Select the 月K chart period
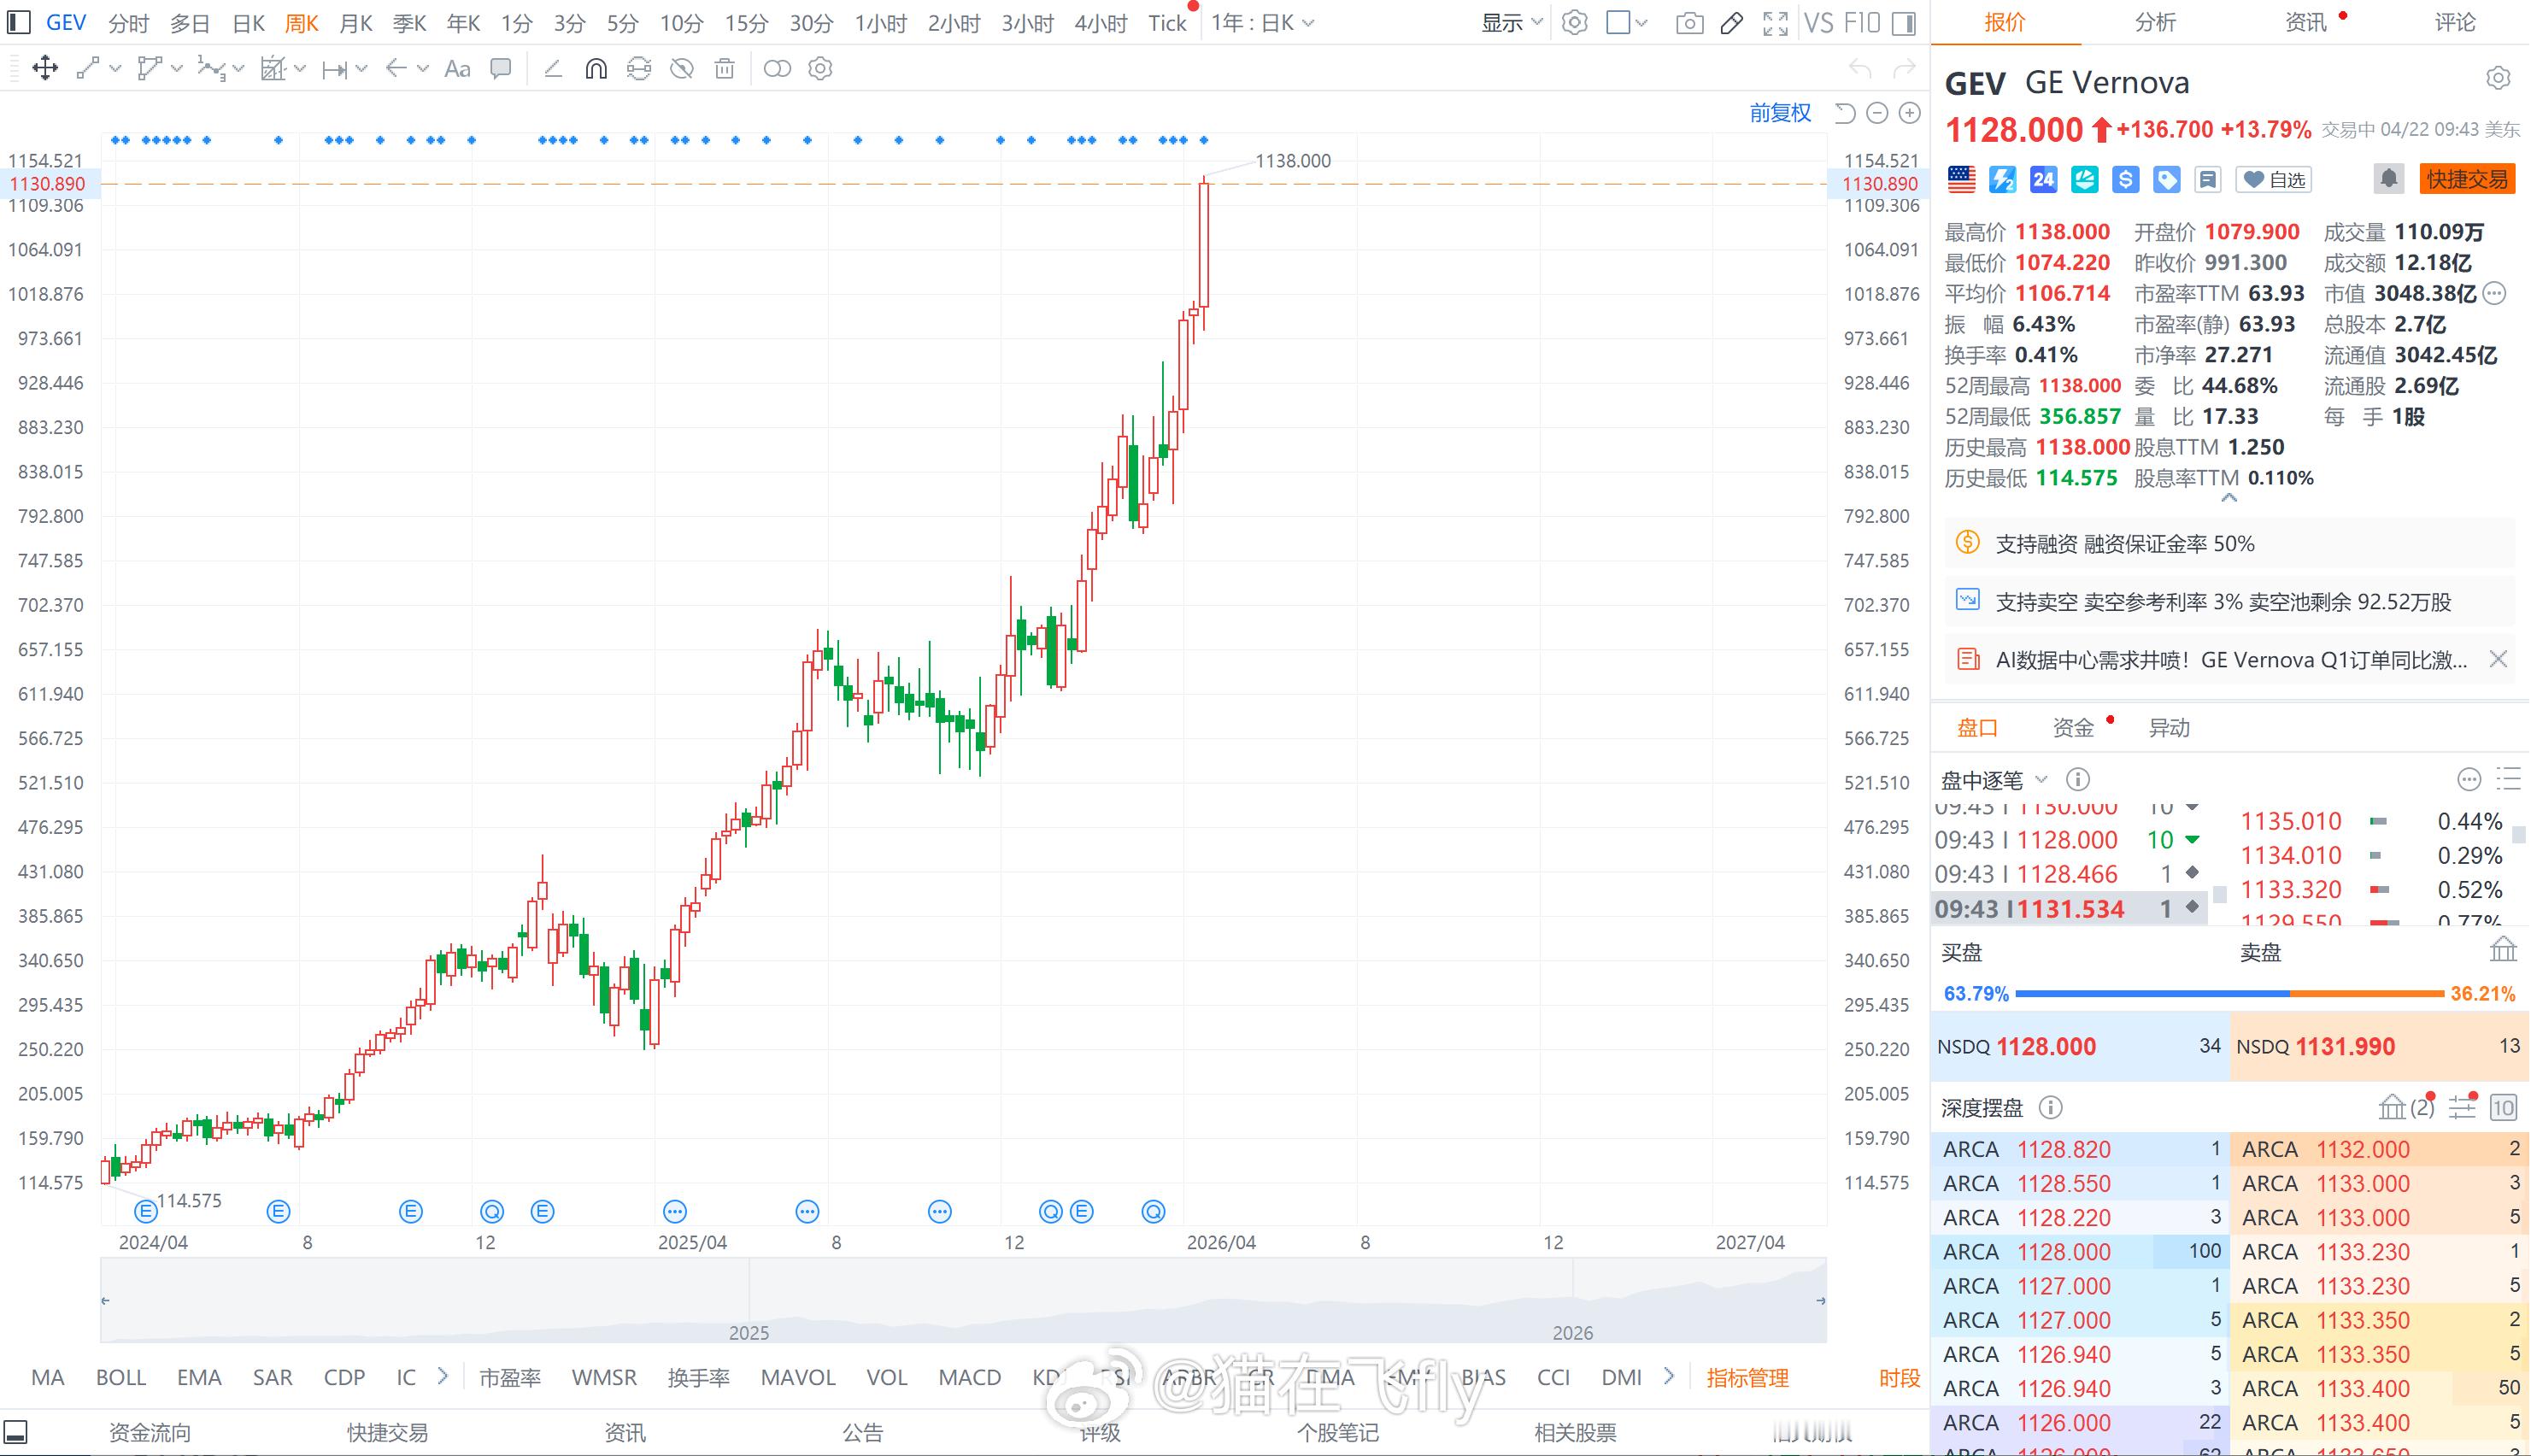Viewport: 2531px width, 1456px height. pos(356,23)
